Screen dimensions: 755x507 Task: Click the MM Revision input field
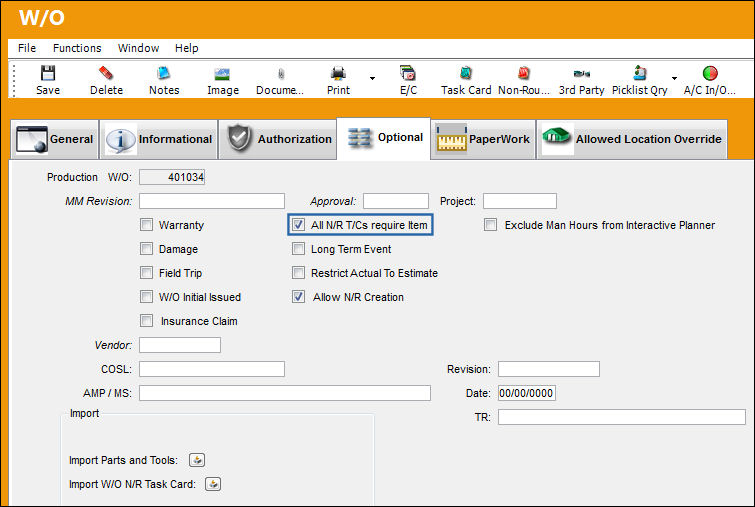(212, 201)
